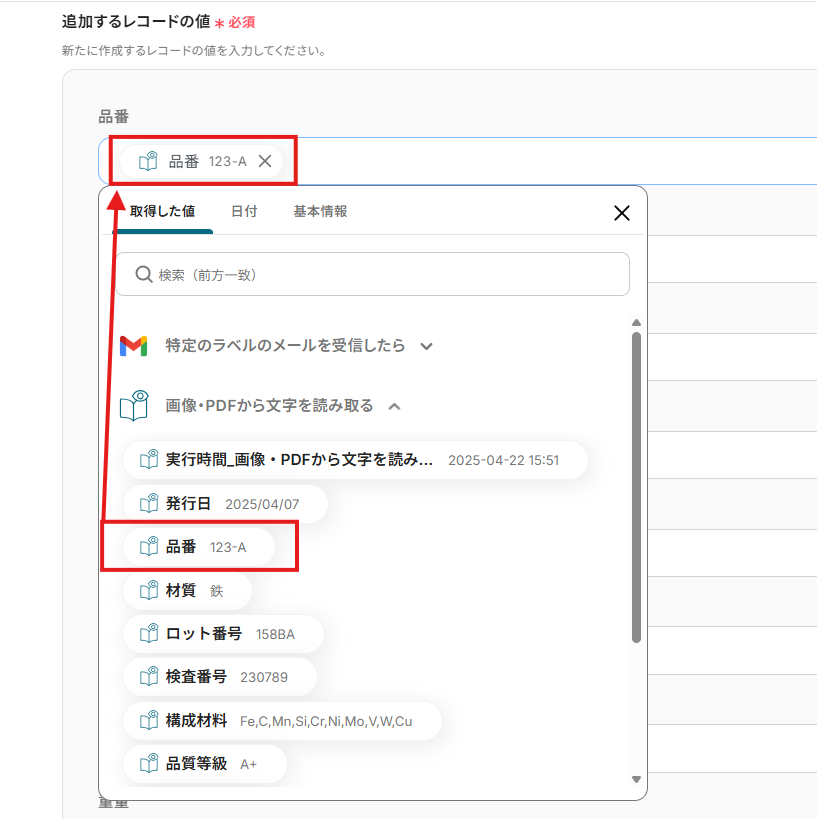Click the list scrollbar thumb
The height and width of the screenshot is (819, 817).
click(636, 488)
